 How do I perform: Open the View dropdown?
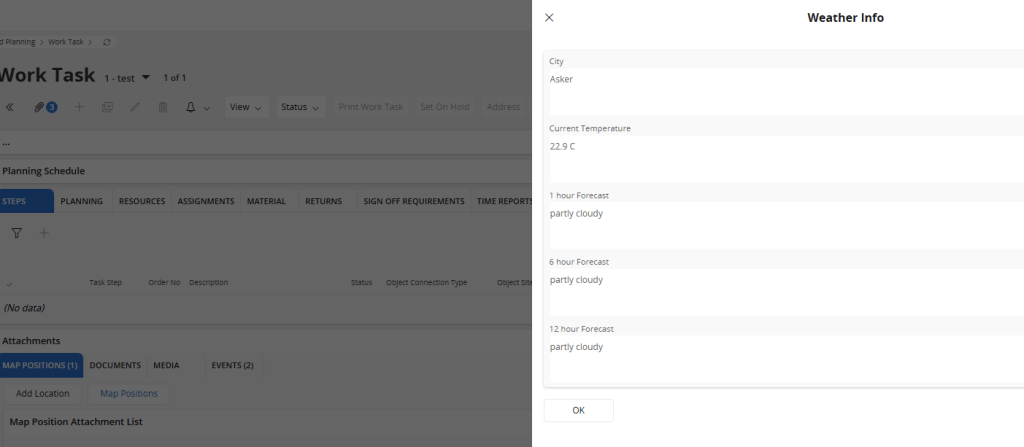click(x=246, y=107)
